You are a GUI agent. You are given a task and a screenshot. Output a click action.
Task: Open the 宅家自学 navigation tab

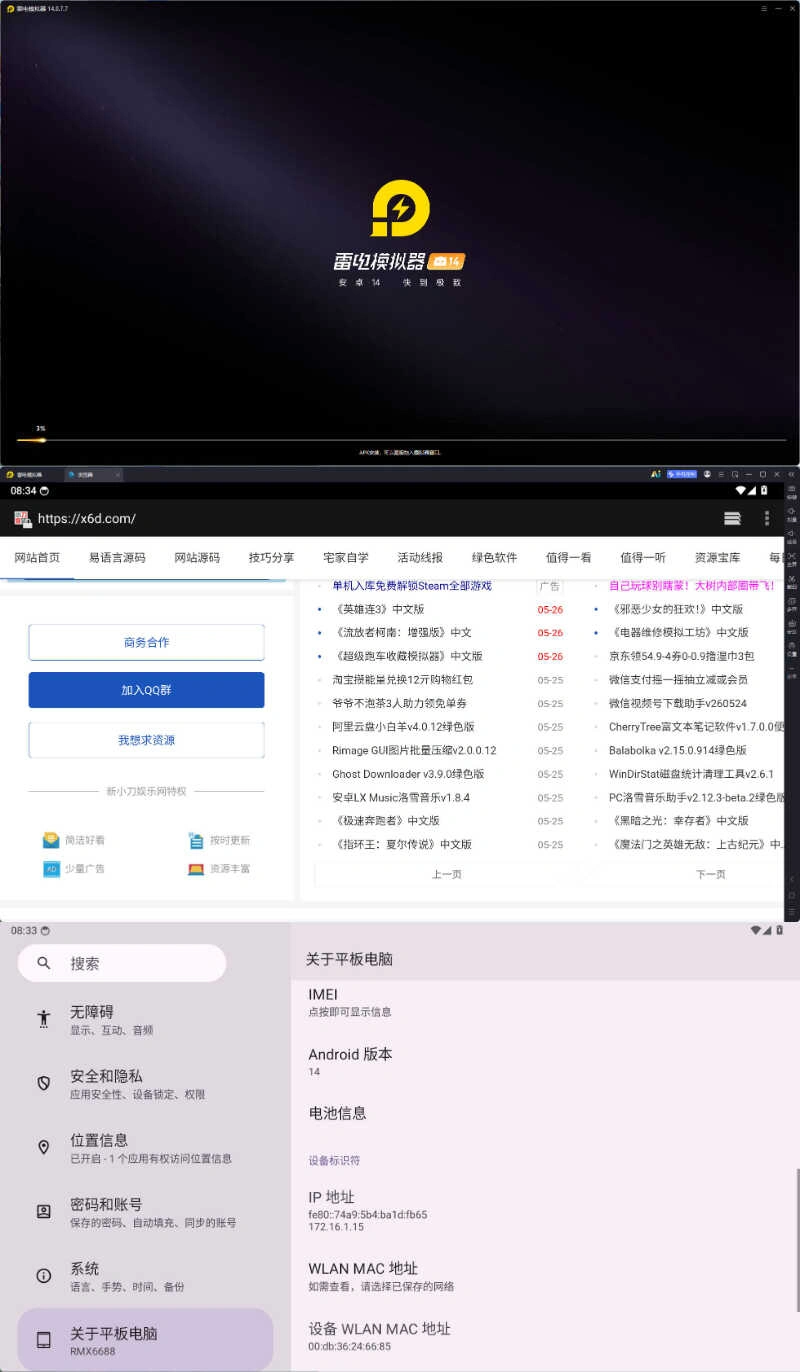[x=346, y=558]
